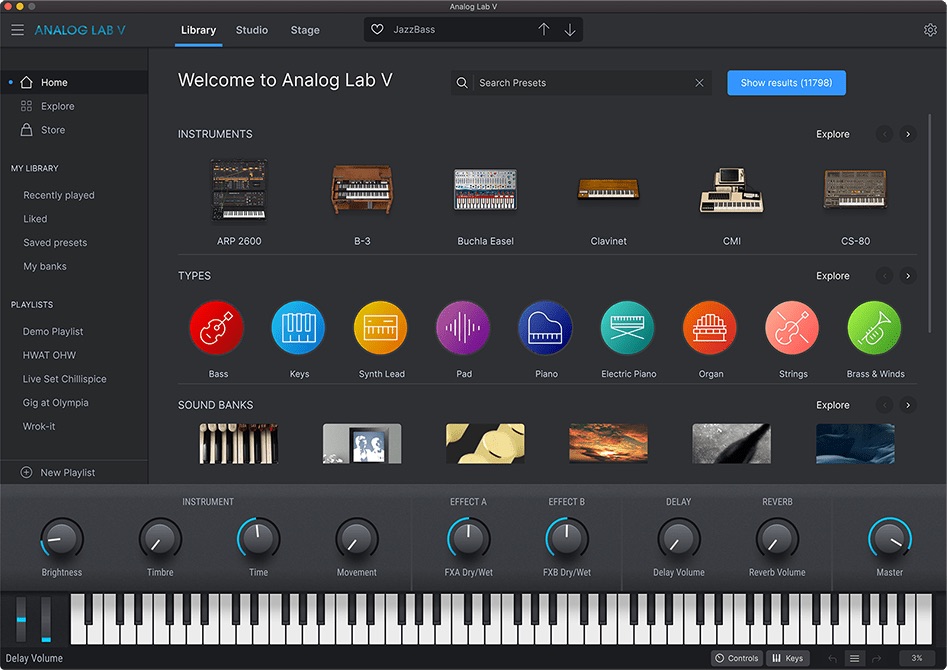Click the Master volume knob

[890, 538]
